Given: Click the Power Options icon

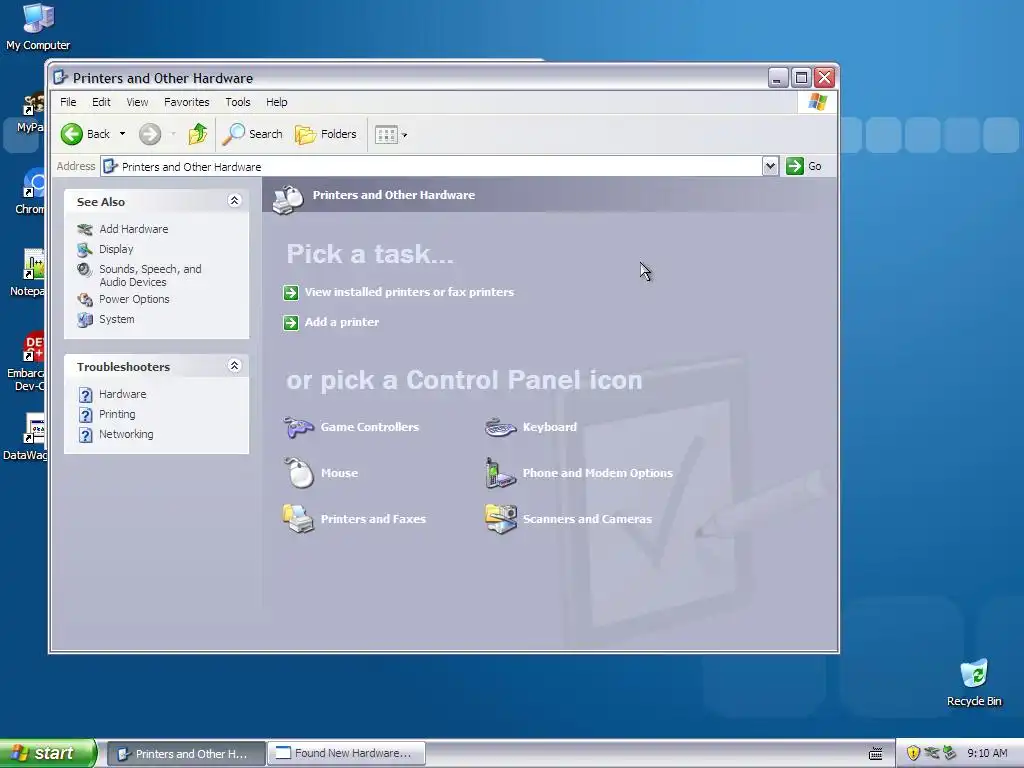Looking at the screenshot, I should [x=85, y=300].
